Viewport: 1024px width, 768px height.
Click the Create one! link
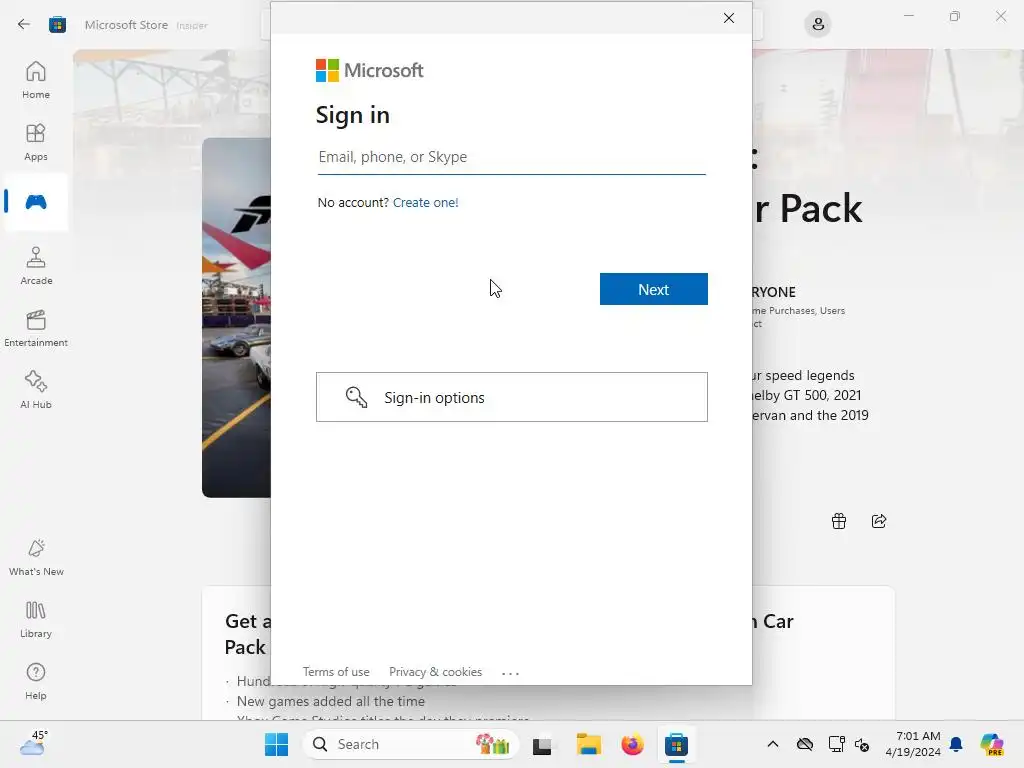[x=426, y=202]
